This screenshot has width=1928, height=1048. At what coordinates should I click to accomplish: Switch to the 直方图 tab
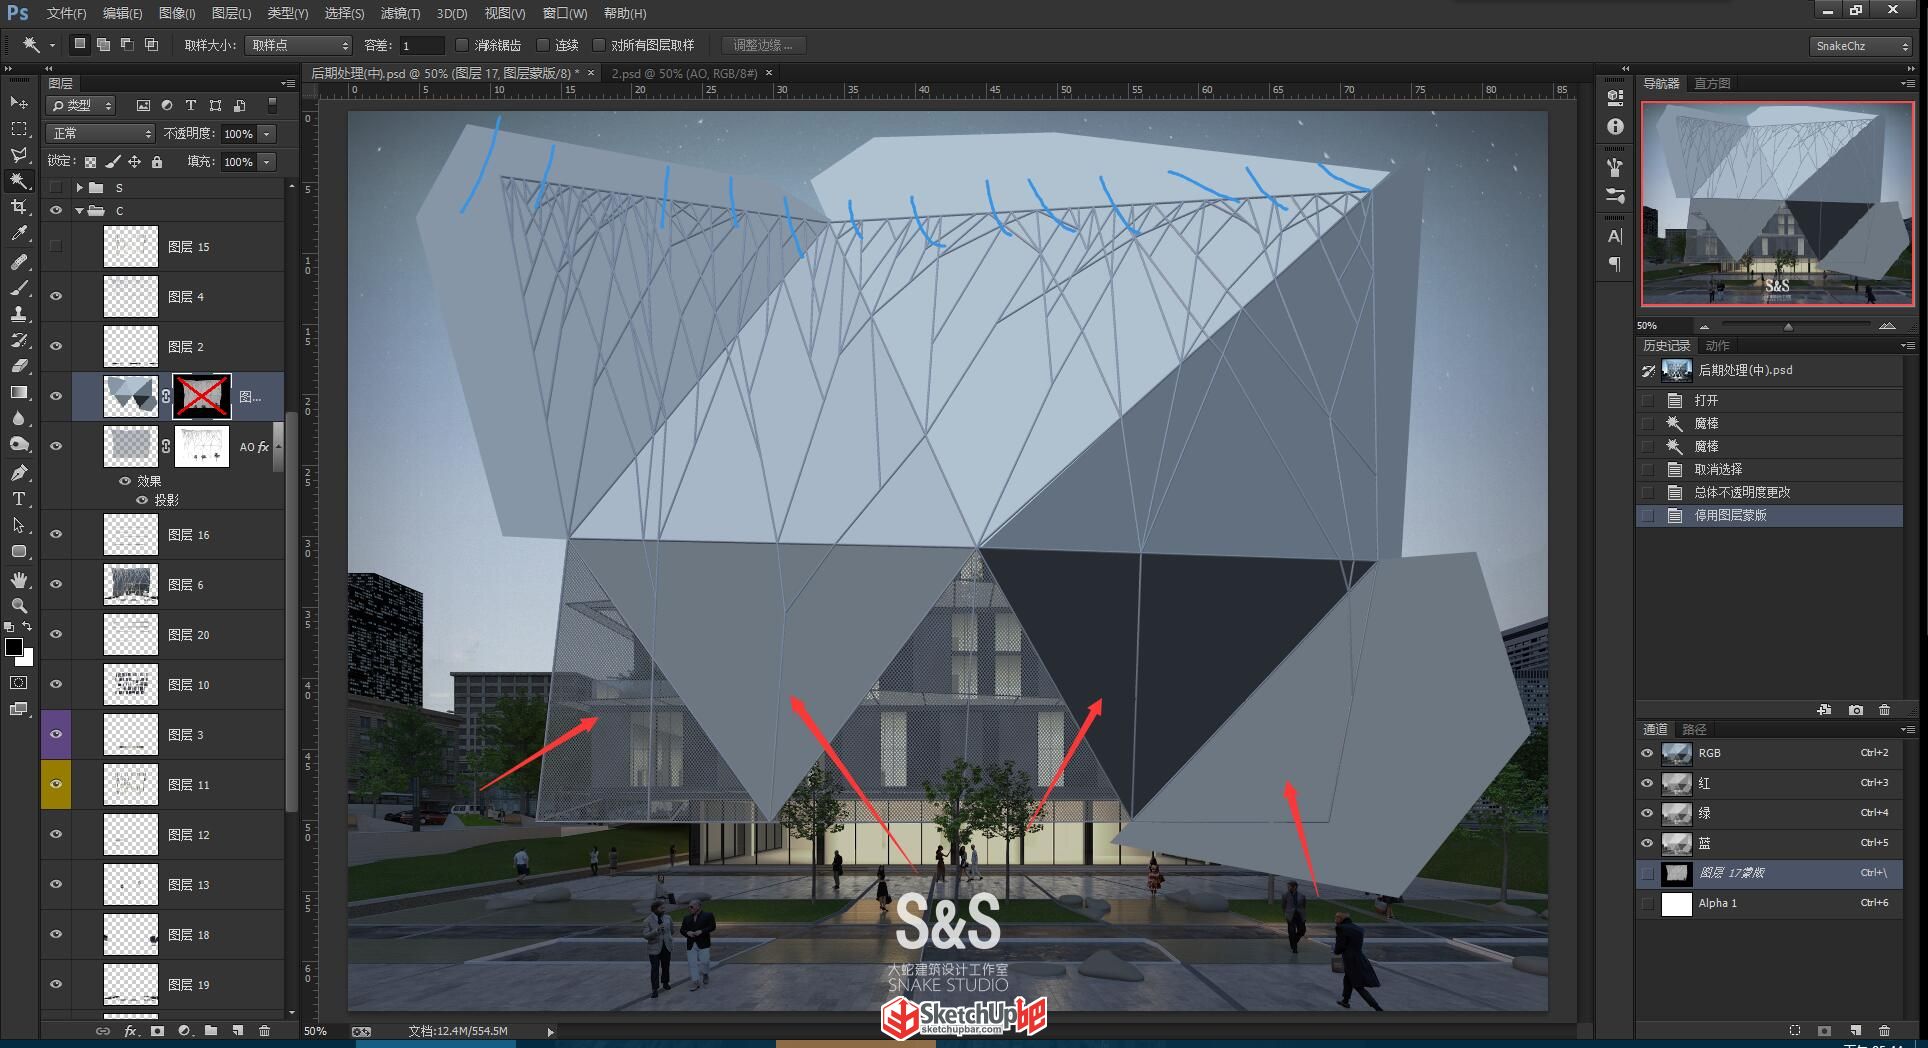tap(1711, 83)
